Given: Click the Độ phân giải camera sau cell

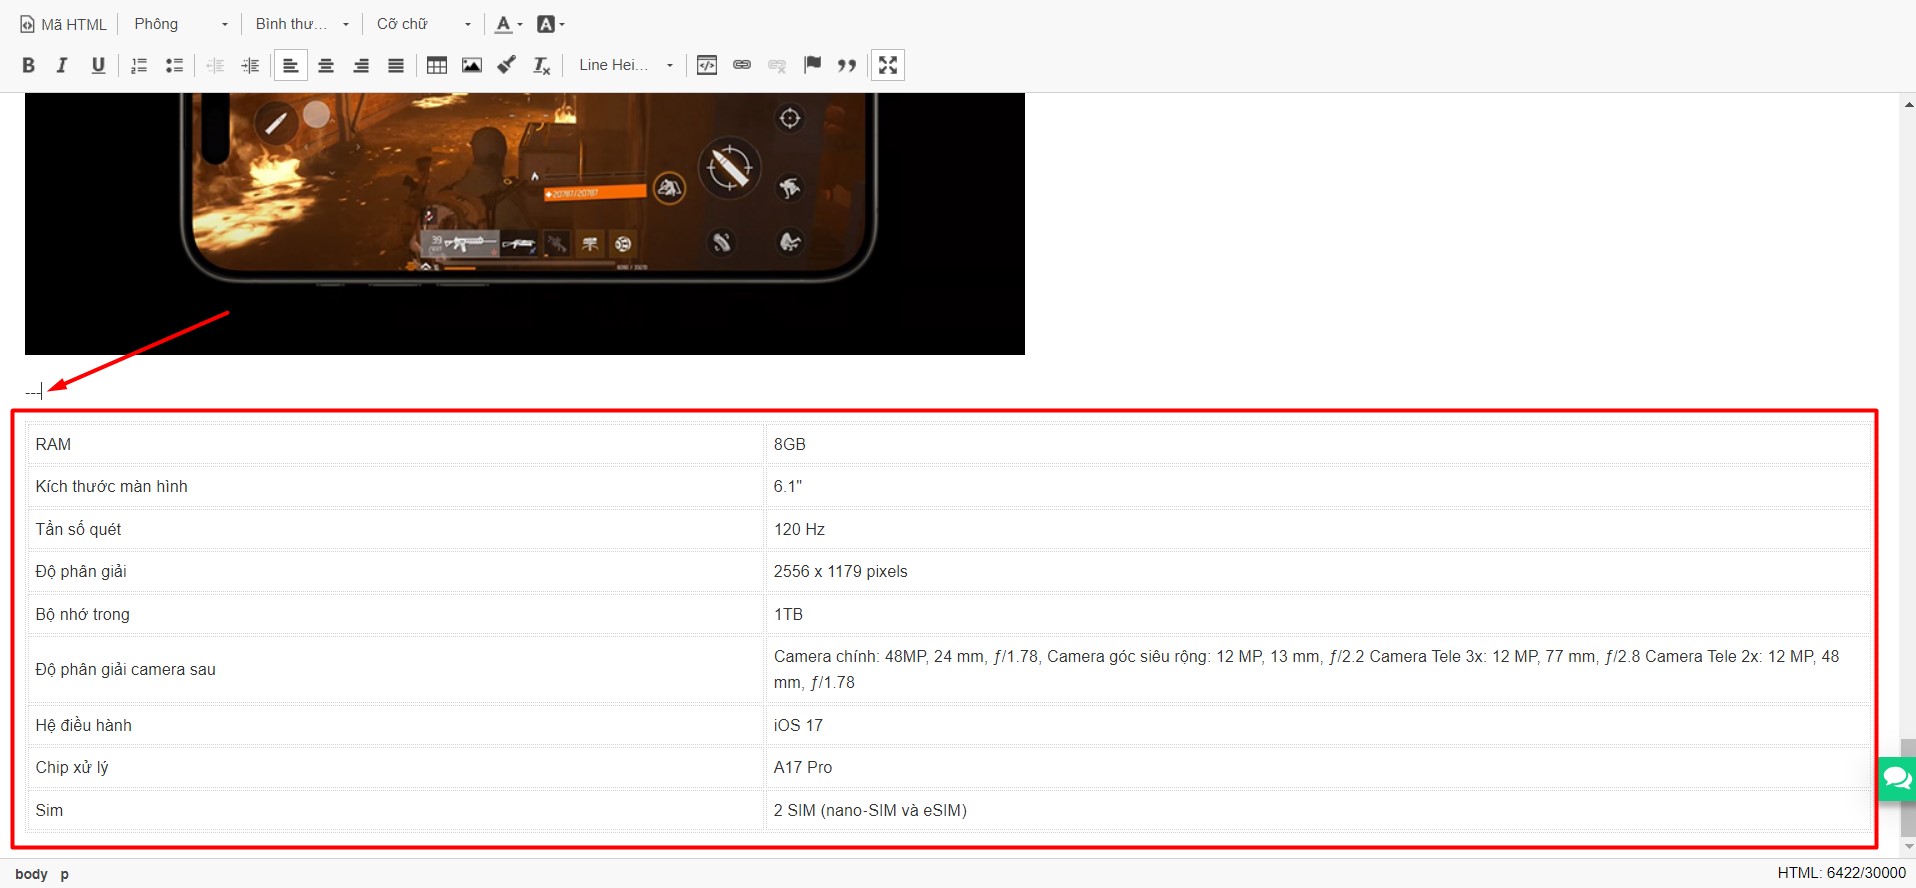Looking at the screenshot, I should 395,669.
